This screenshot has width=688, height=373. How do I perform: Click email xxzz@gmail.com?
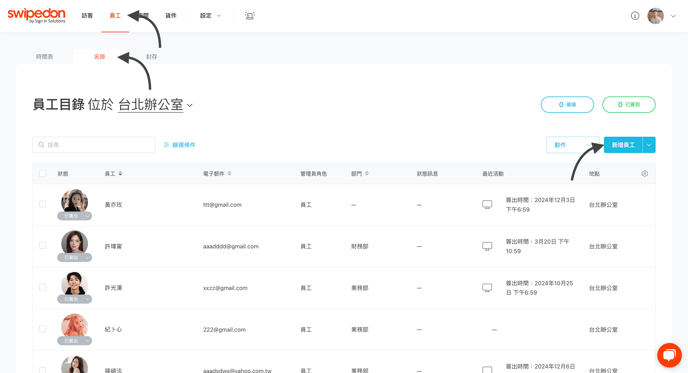[225, 288]
